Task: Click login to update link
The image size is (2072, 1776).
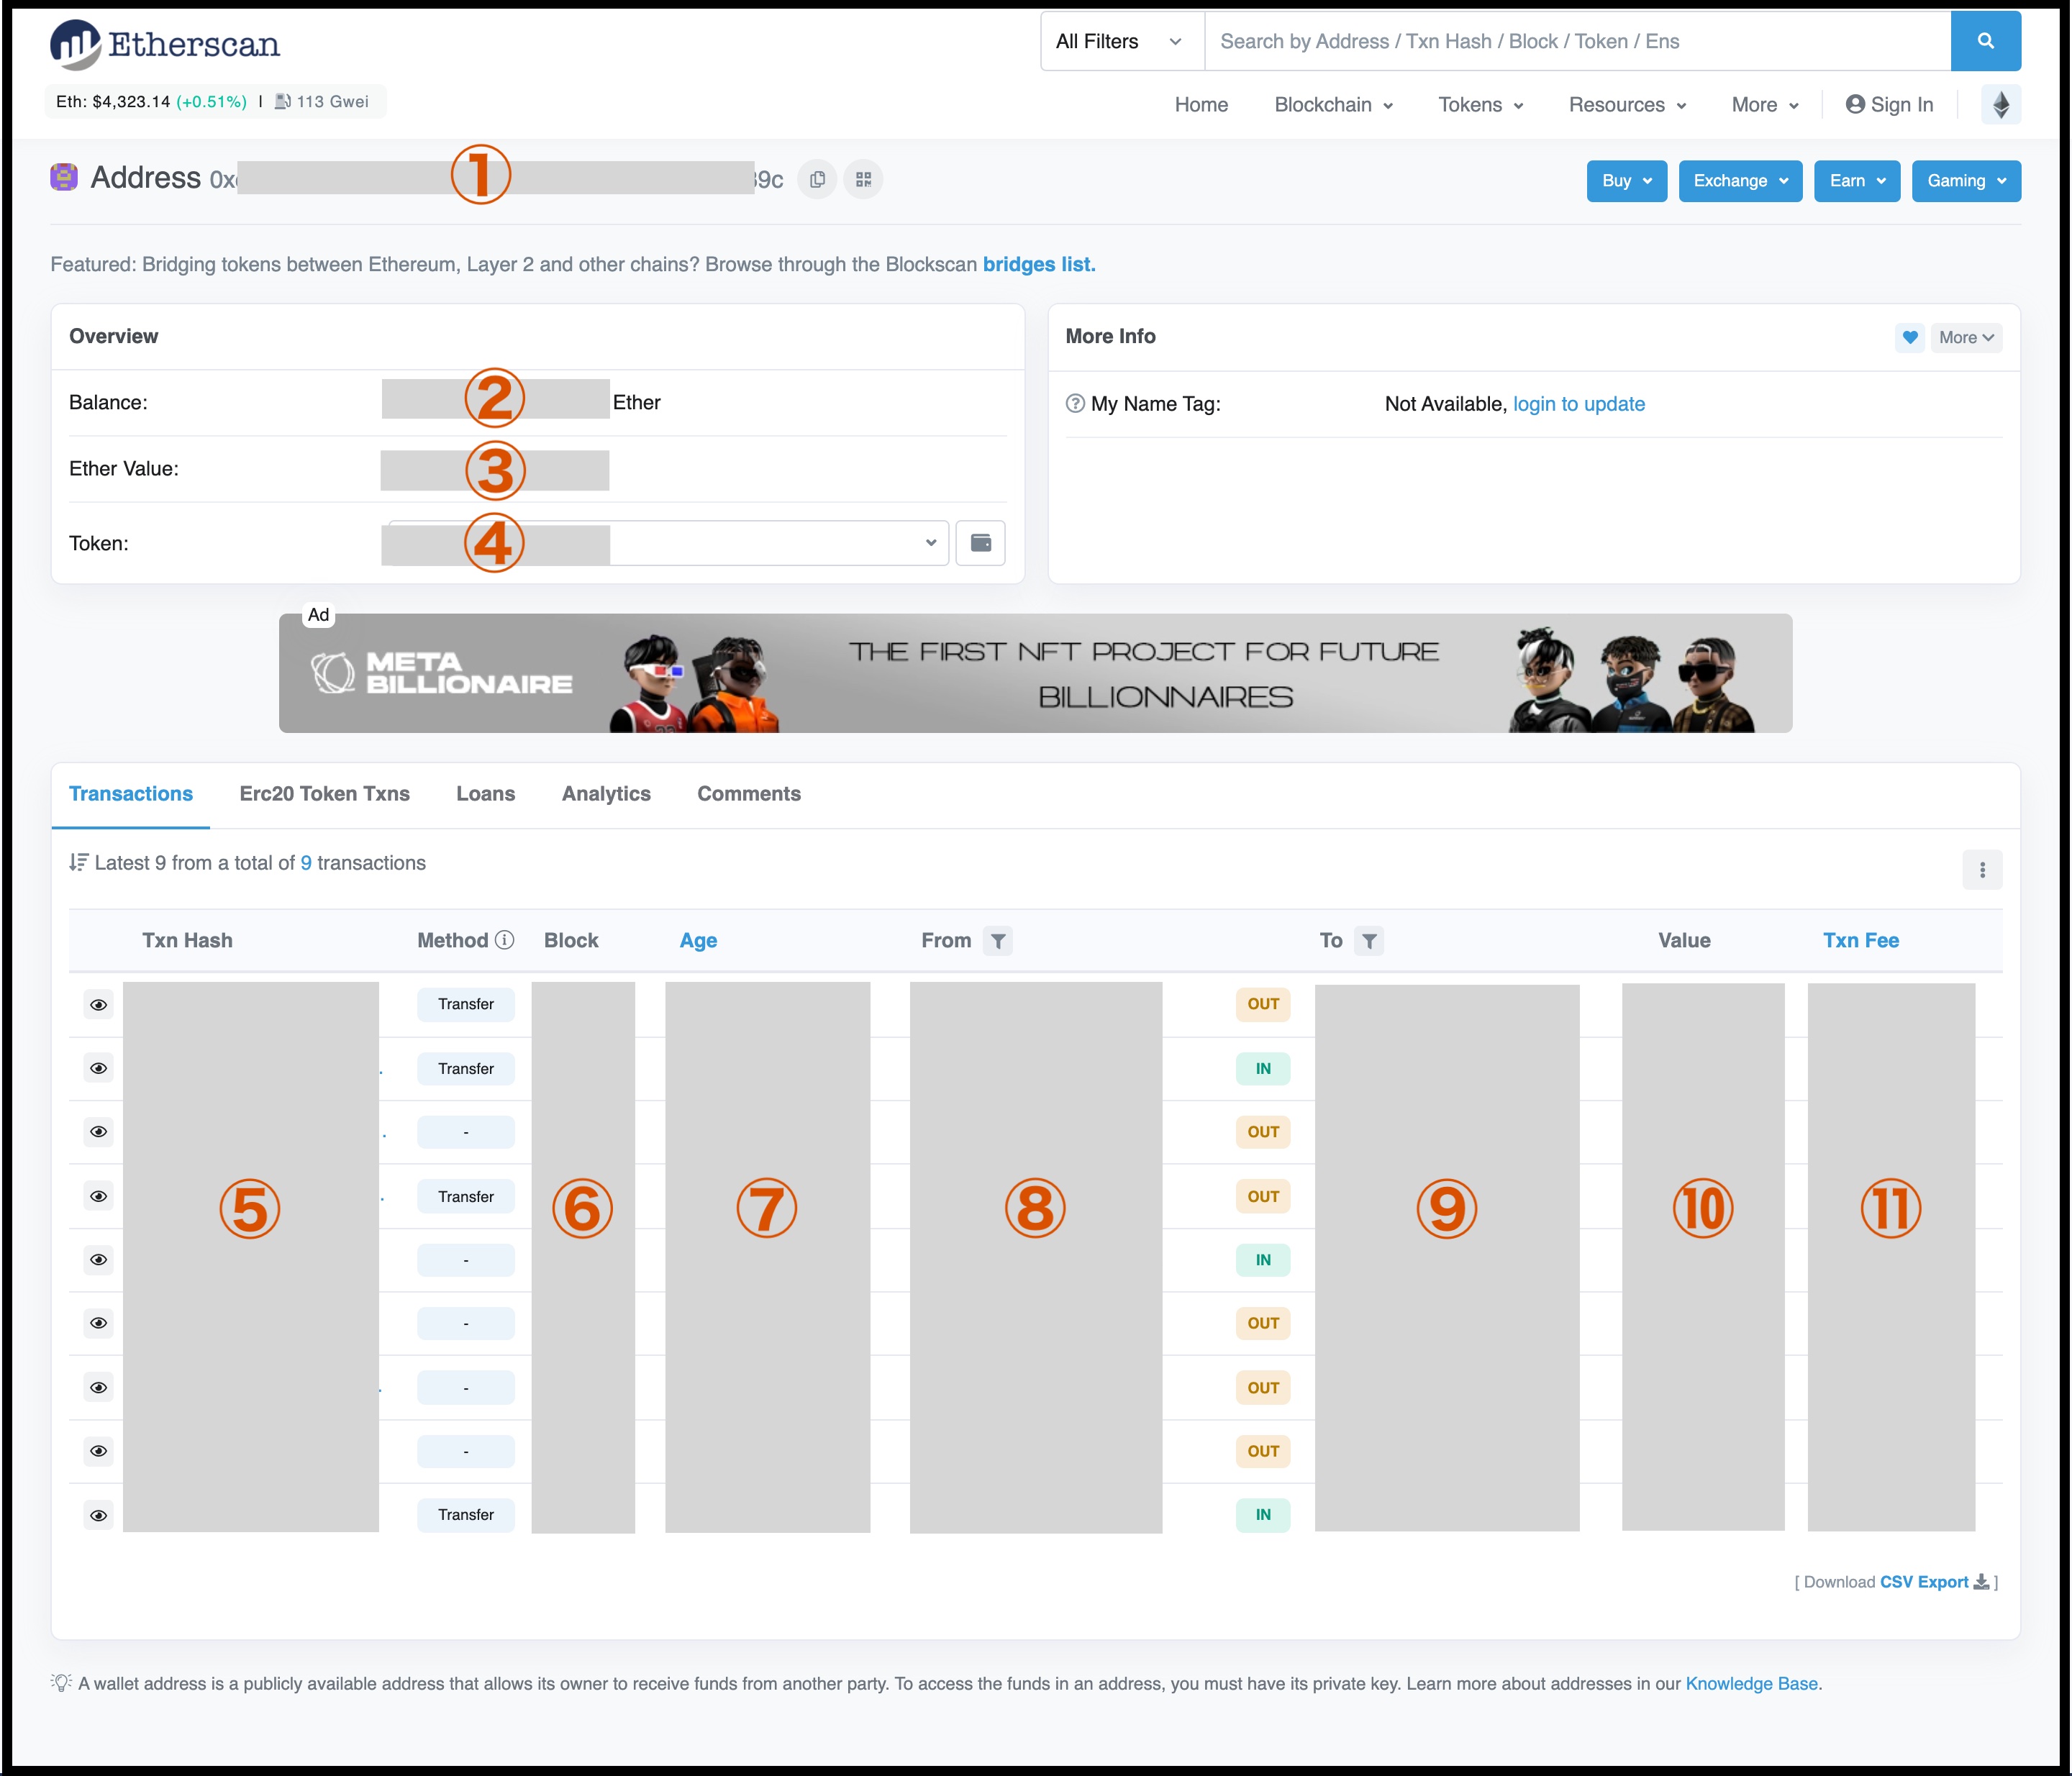Action: [1579, 403]
